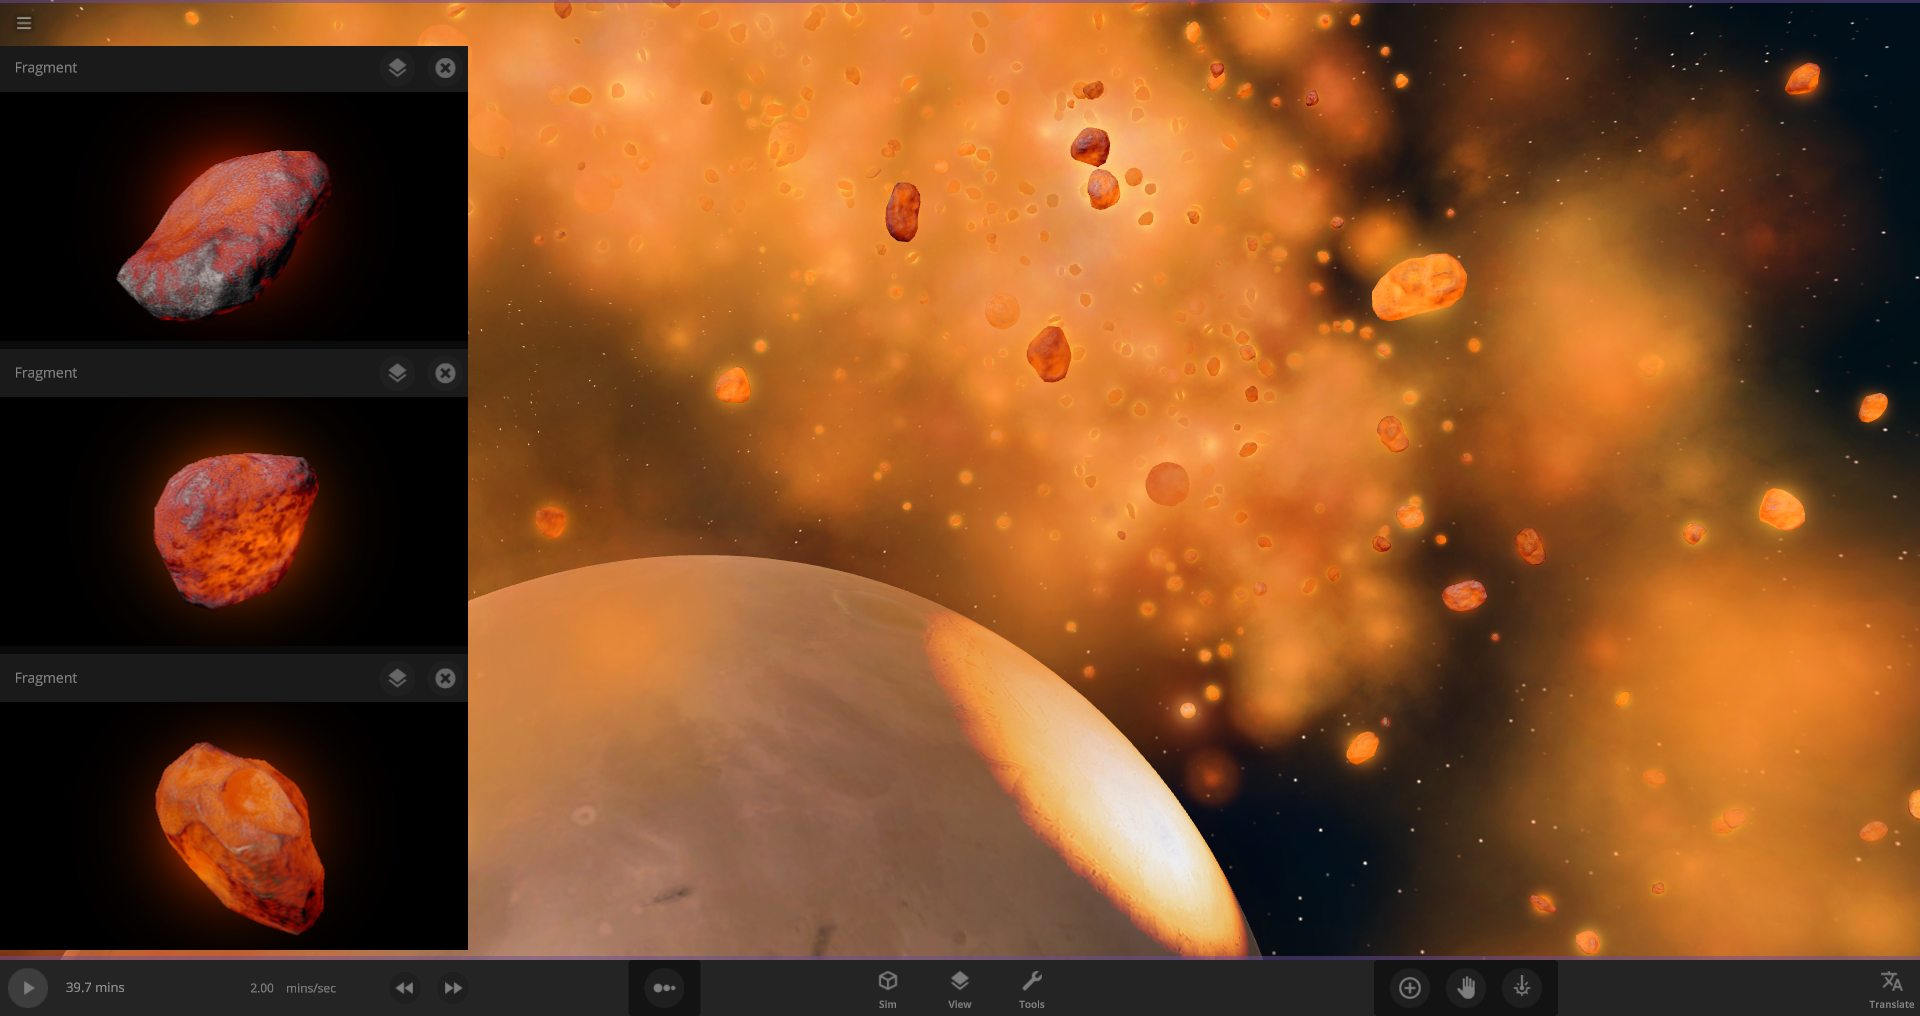Click the middle Fragment preview thumbnail
Image resolution: width=1920 pixels, height=1016 pixels.
pos(234,521)
